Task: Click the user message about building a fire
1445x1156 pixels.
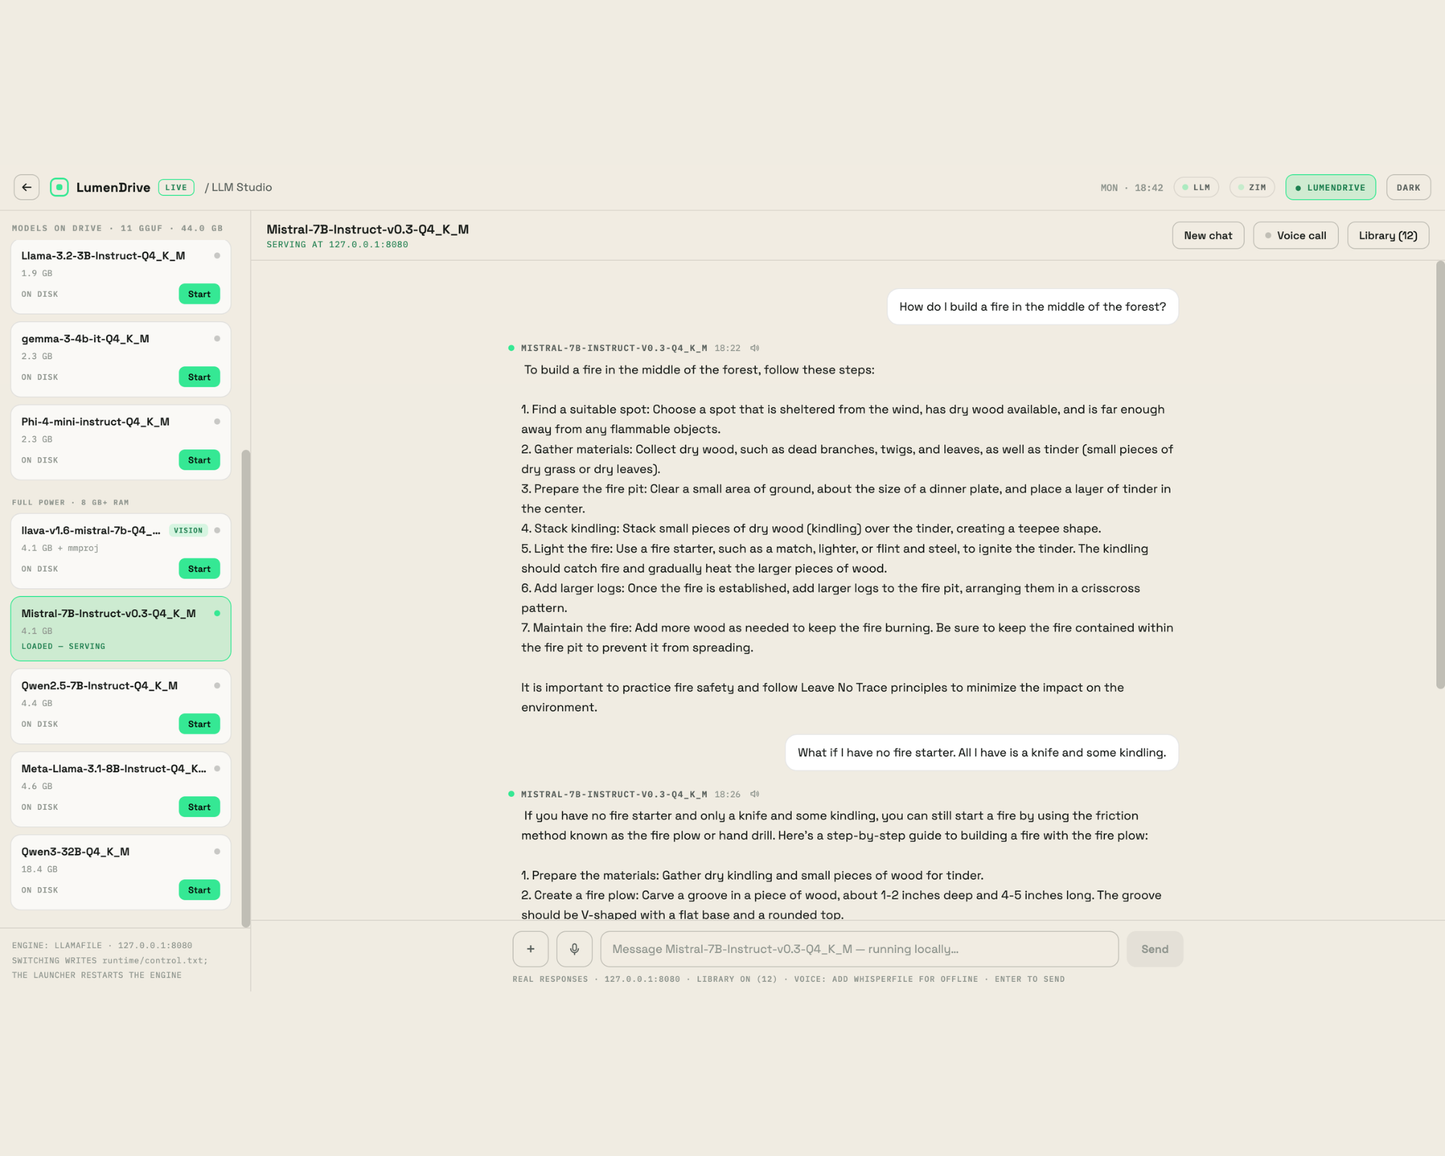Action: 1033,307
